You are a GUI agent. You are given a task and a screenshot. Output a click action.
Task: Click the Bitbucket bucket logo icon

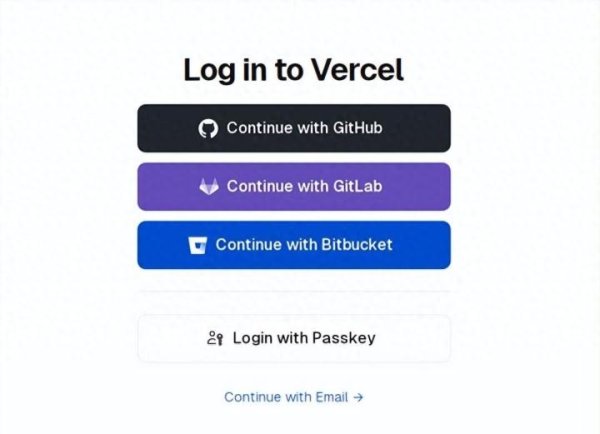pos(197,245)
